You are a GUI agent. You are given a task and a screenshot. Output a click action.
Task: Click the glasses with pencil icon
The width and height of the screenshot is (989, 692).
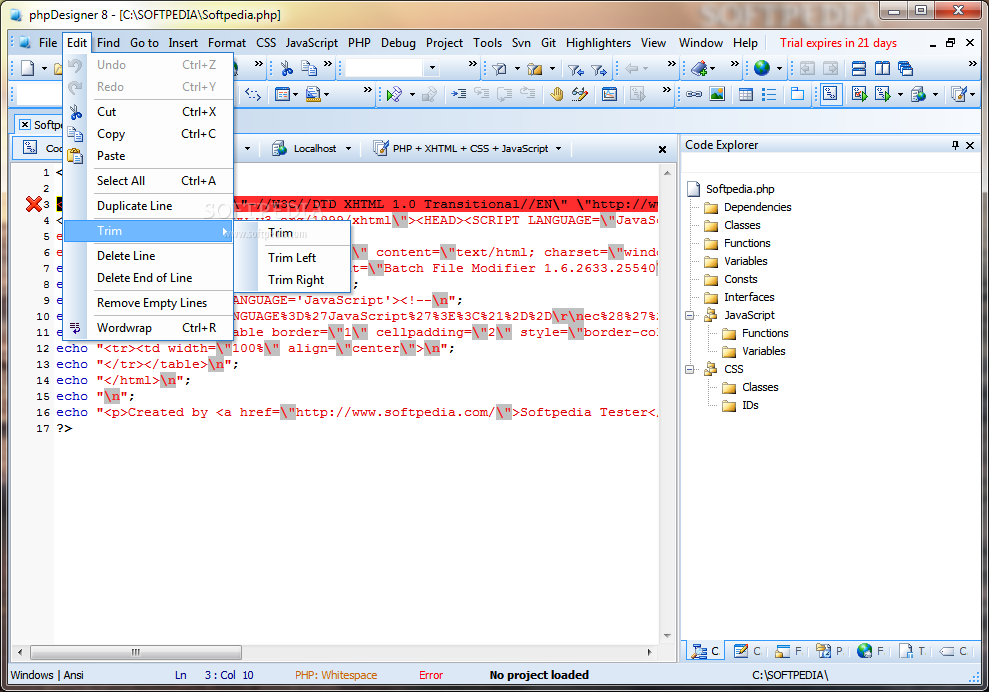pyautogui.click(x=579, y=95)
